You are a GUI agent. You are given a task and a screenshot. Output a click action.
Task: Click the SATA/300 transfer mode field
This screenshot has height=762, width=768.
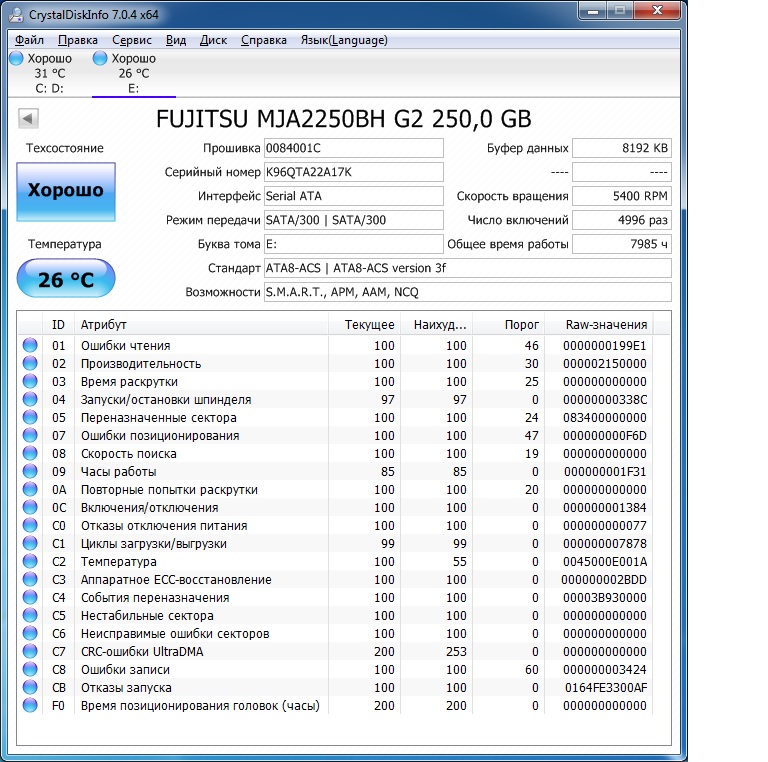(354, 220)
